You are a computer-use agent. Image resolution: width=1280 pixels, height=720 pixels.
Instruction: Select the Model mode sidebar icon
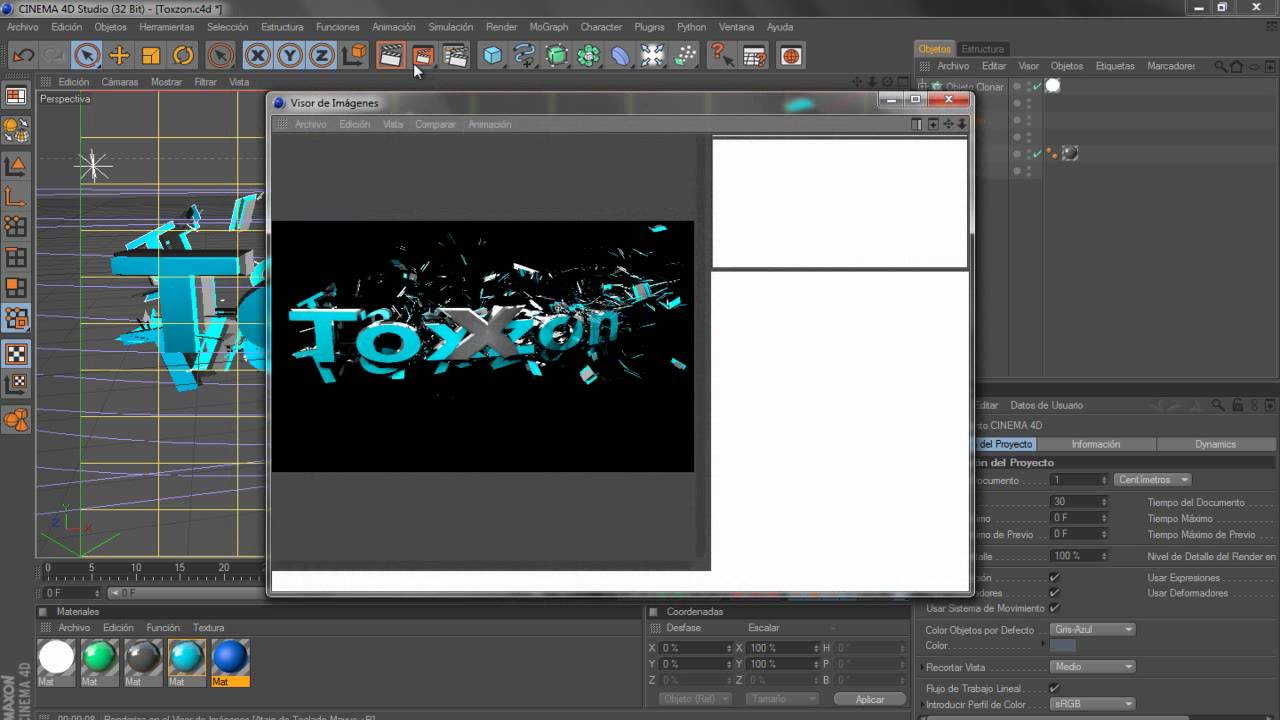[16, 166]
